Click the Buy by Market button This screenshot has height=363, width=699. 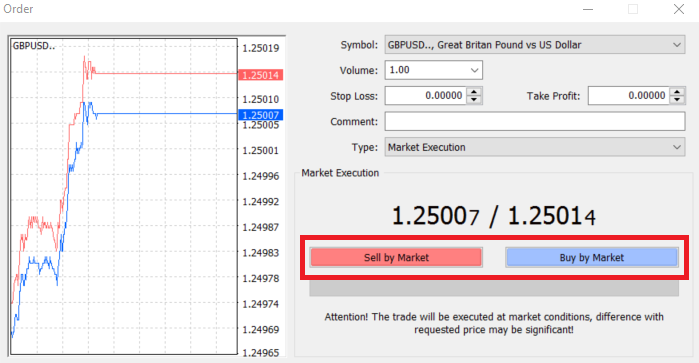pos(592,257)
